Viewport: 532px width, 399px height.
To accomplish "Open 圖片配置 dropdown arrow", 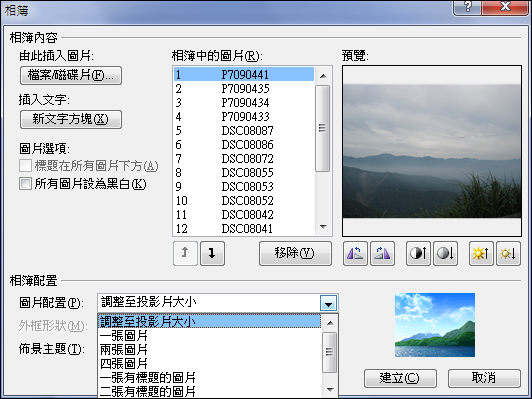I will [x=328, y=303].
